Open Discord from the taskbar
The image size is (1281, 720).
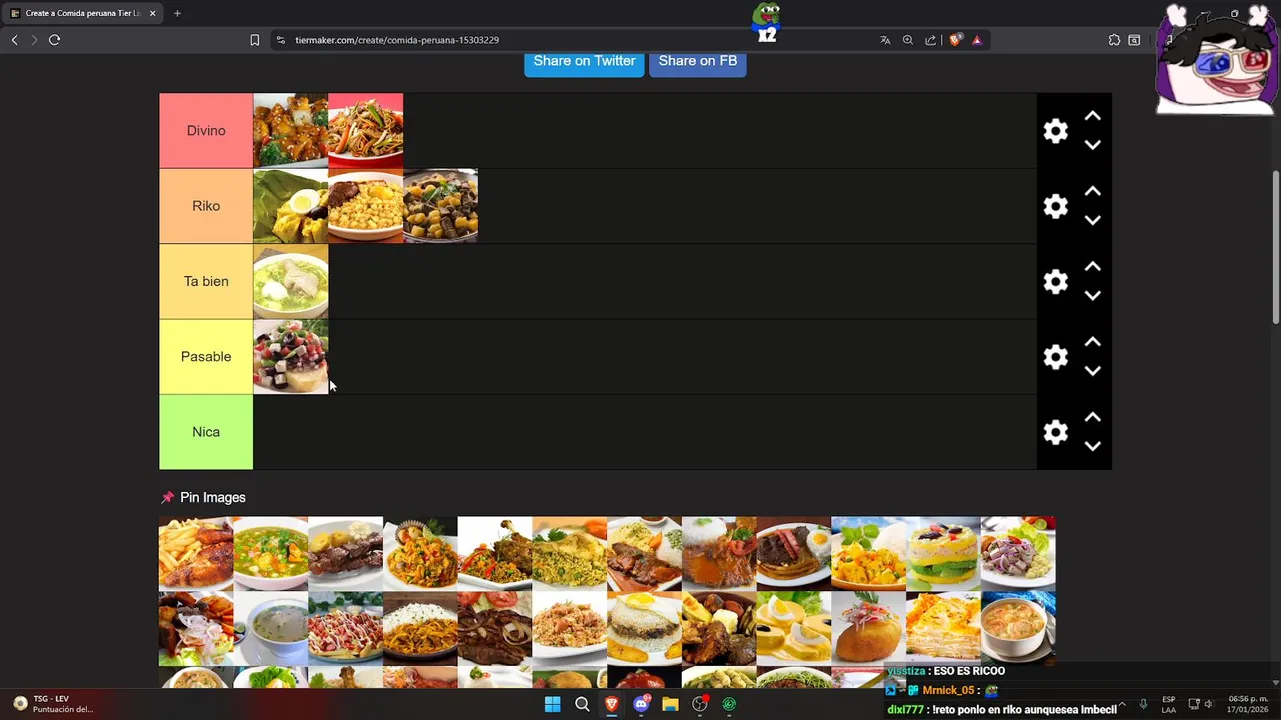click(x=641, y=704)
